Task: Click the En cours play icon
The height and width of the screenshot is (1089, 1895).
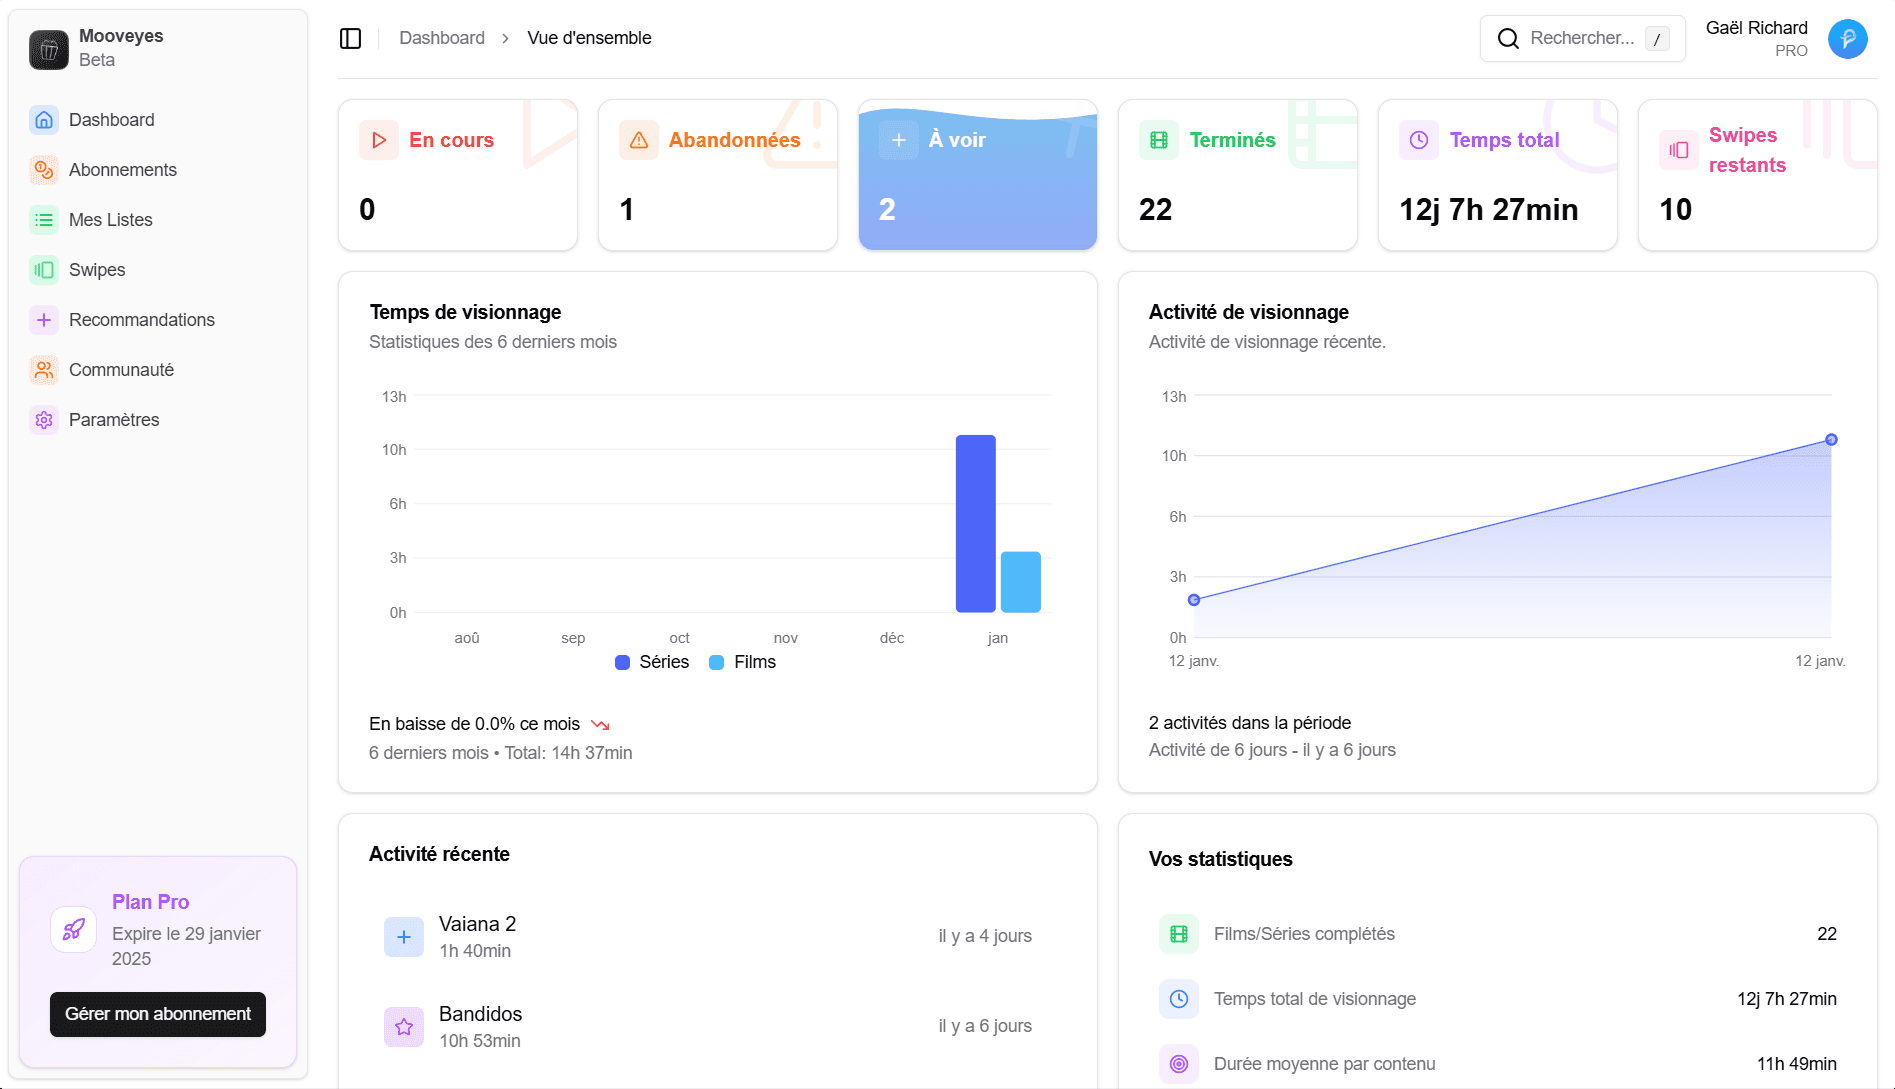Action: pos(379,140)
